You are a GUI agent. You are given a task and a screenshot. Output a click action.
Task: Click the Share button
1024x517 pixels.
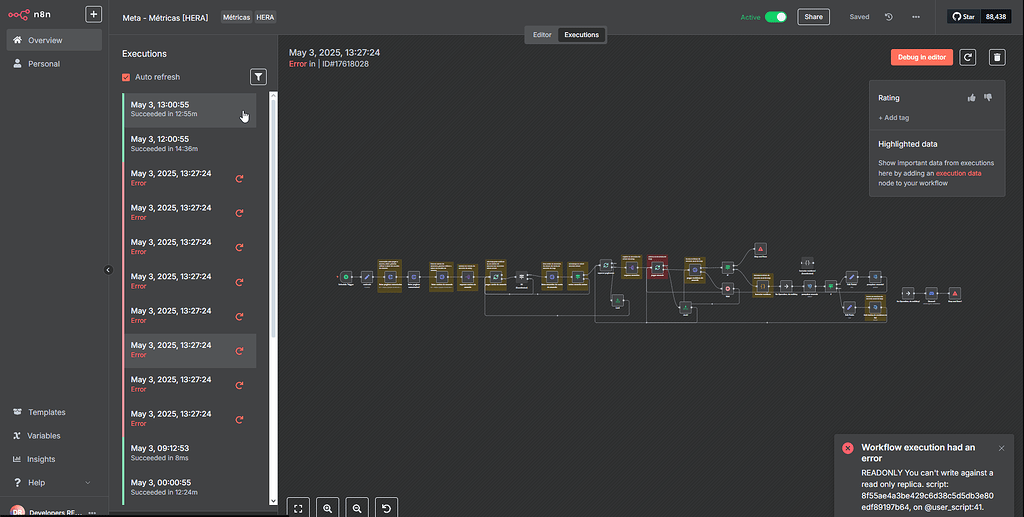tap(813, 17)
